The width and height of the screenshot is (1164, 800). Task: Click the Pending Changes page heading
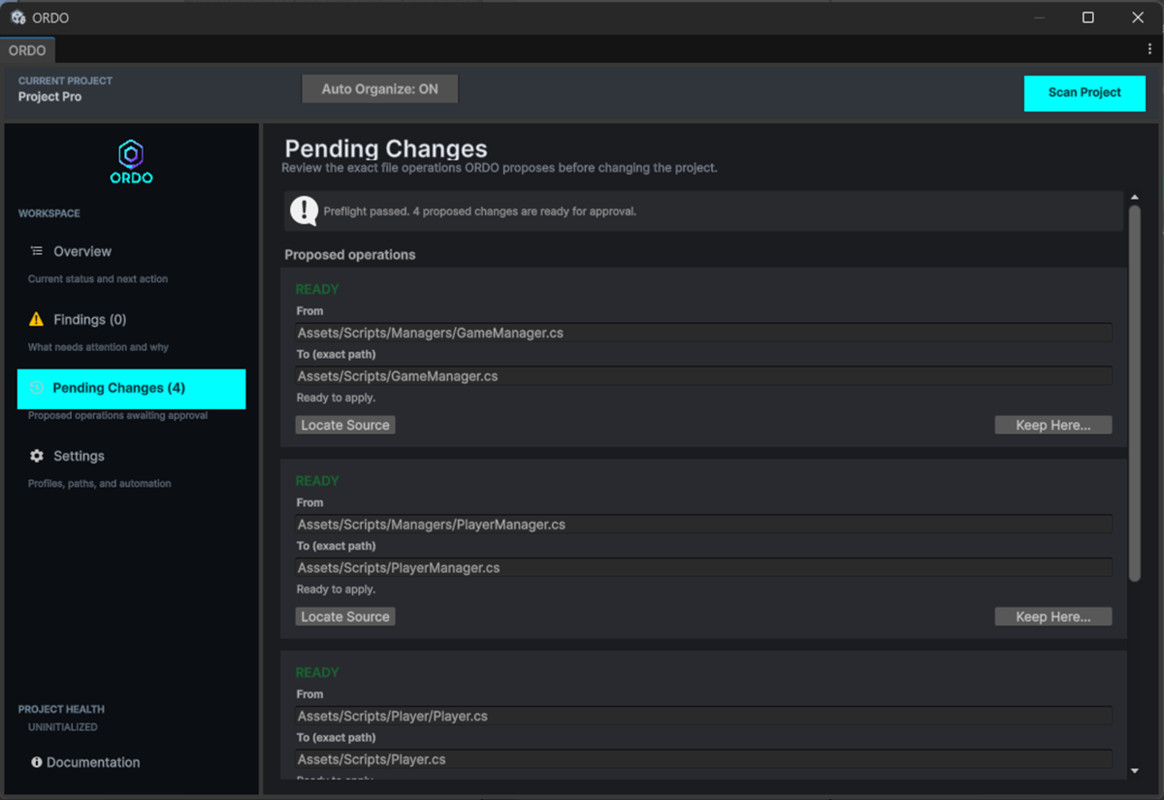coord(386,148)
